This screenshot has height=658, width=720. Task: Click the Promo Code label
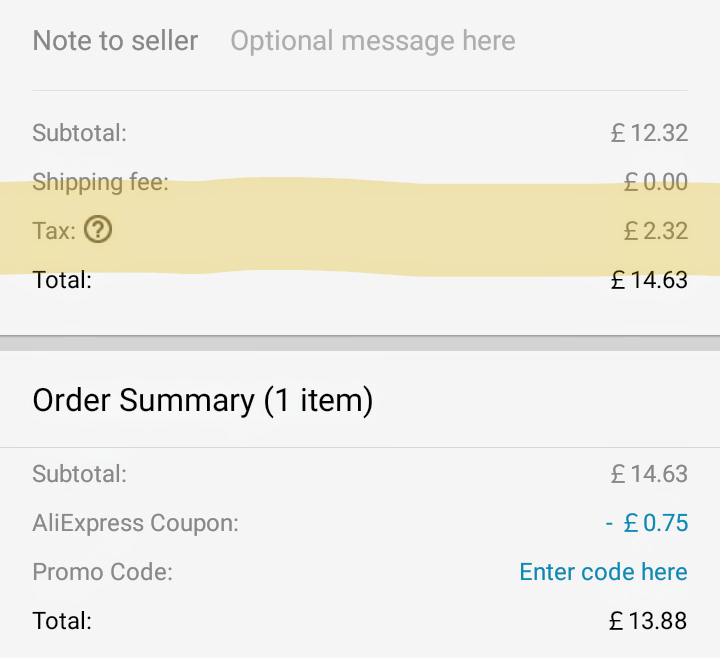[x=102, y=572]
